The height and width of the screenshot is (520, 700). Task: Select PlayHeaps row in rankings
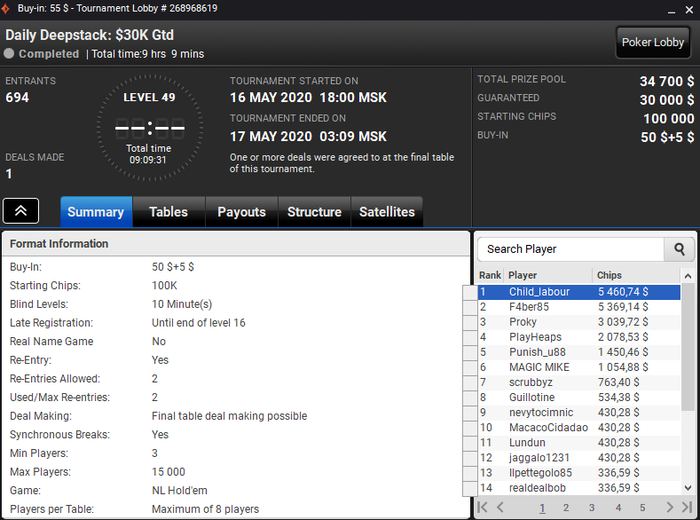point(579,337)
